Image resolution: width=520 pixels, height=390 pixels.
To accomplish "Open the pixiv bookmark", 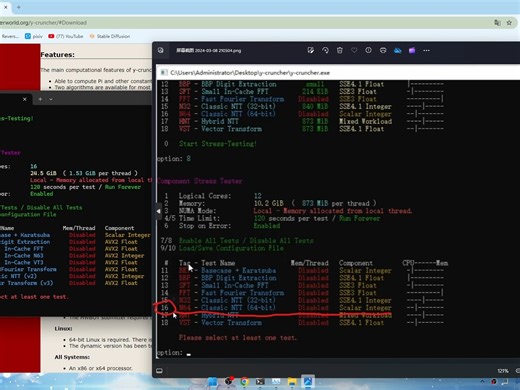I will click(34, 36).
